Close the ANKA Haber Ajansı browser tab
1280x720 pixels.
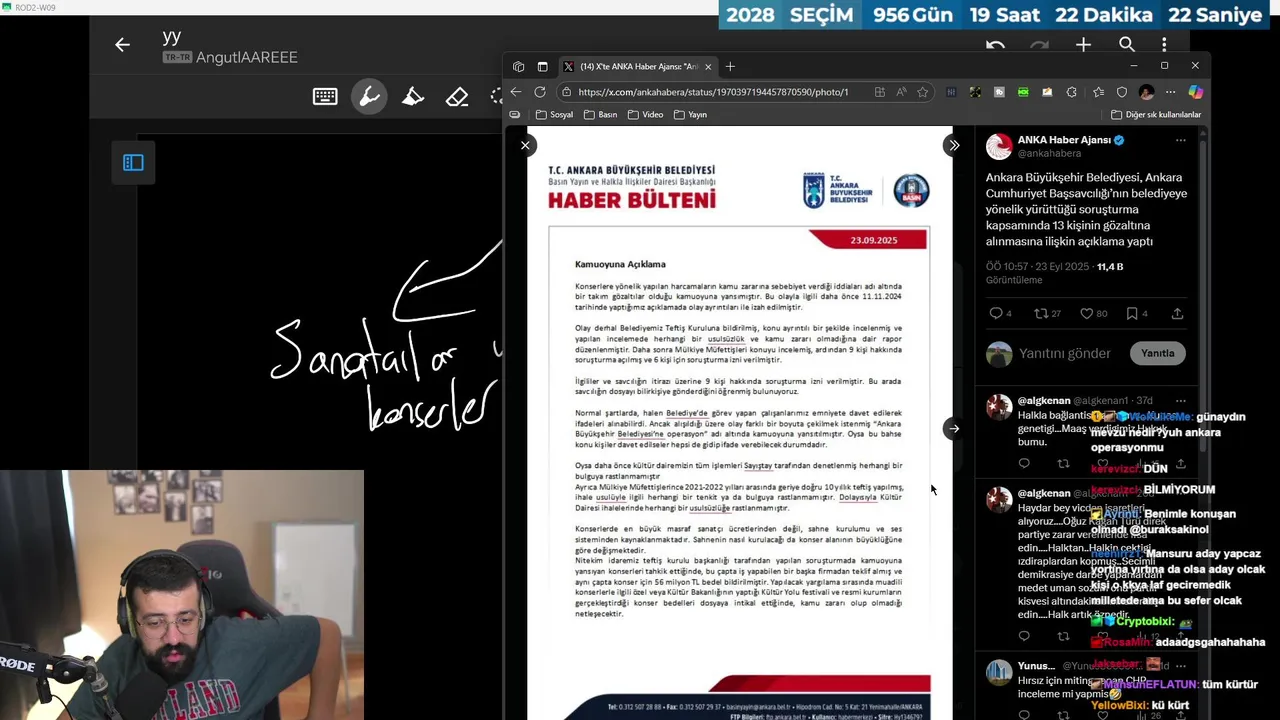coord(708,67)
